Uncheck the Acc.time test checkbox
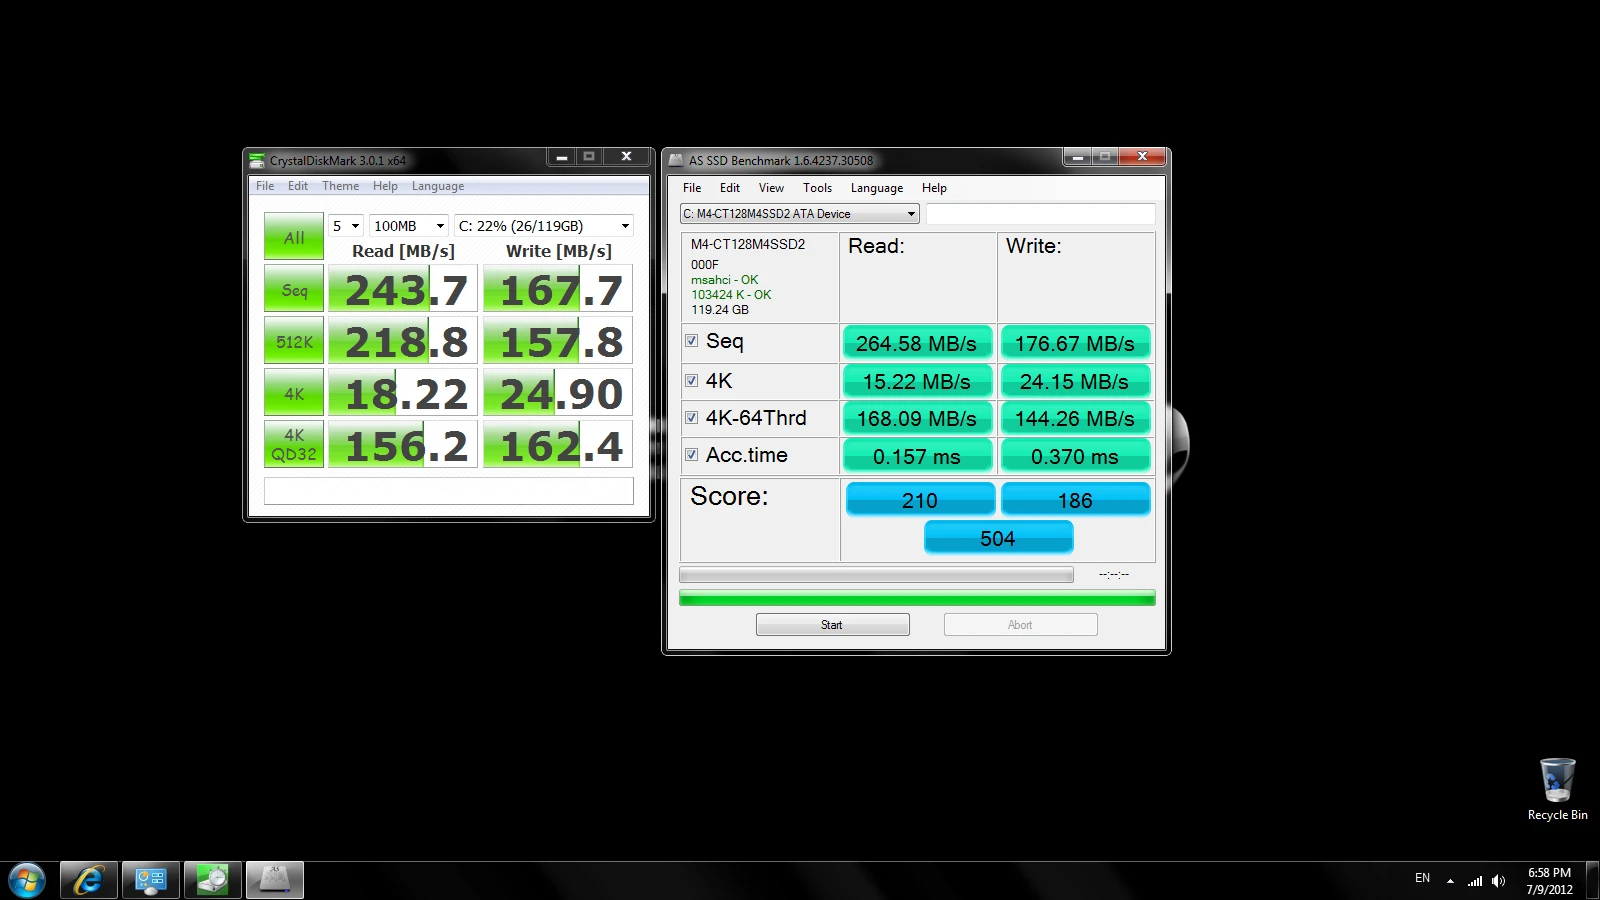 (x=691, y=454)
